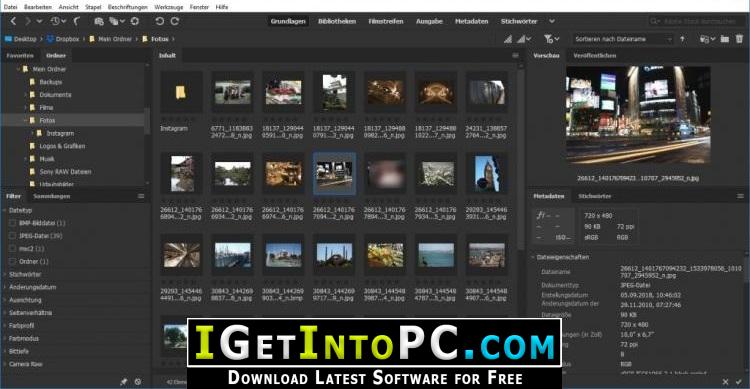Image resolution: width=750 pixels, height=389 pixels.
Task: Click the boomerang return icon
Action: (x=77, y=21)
